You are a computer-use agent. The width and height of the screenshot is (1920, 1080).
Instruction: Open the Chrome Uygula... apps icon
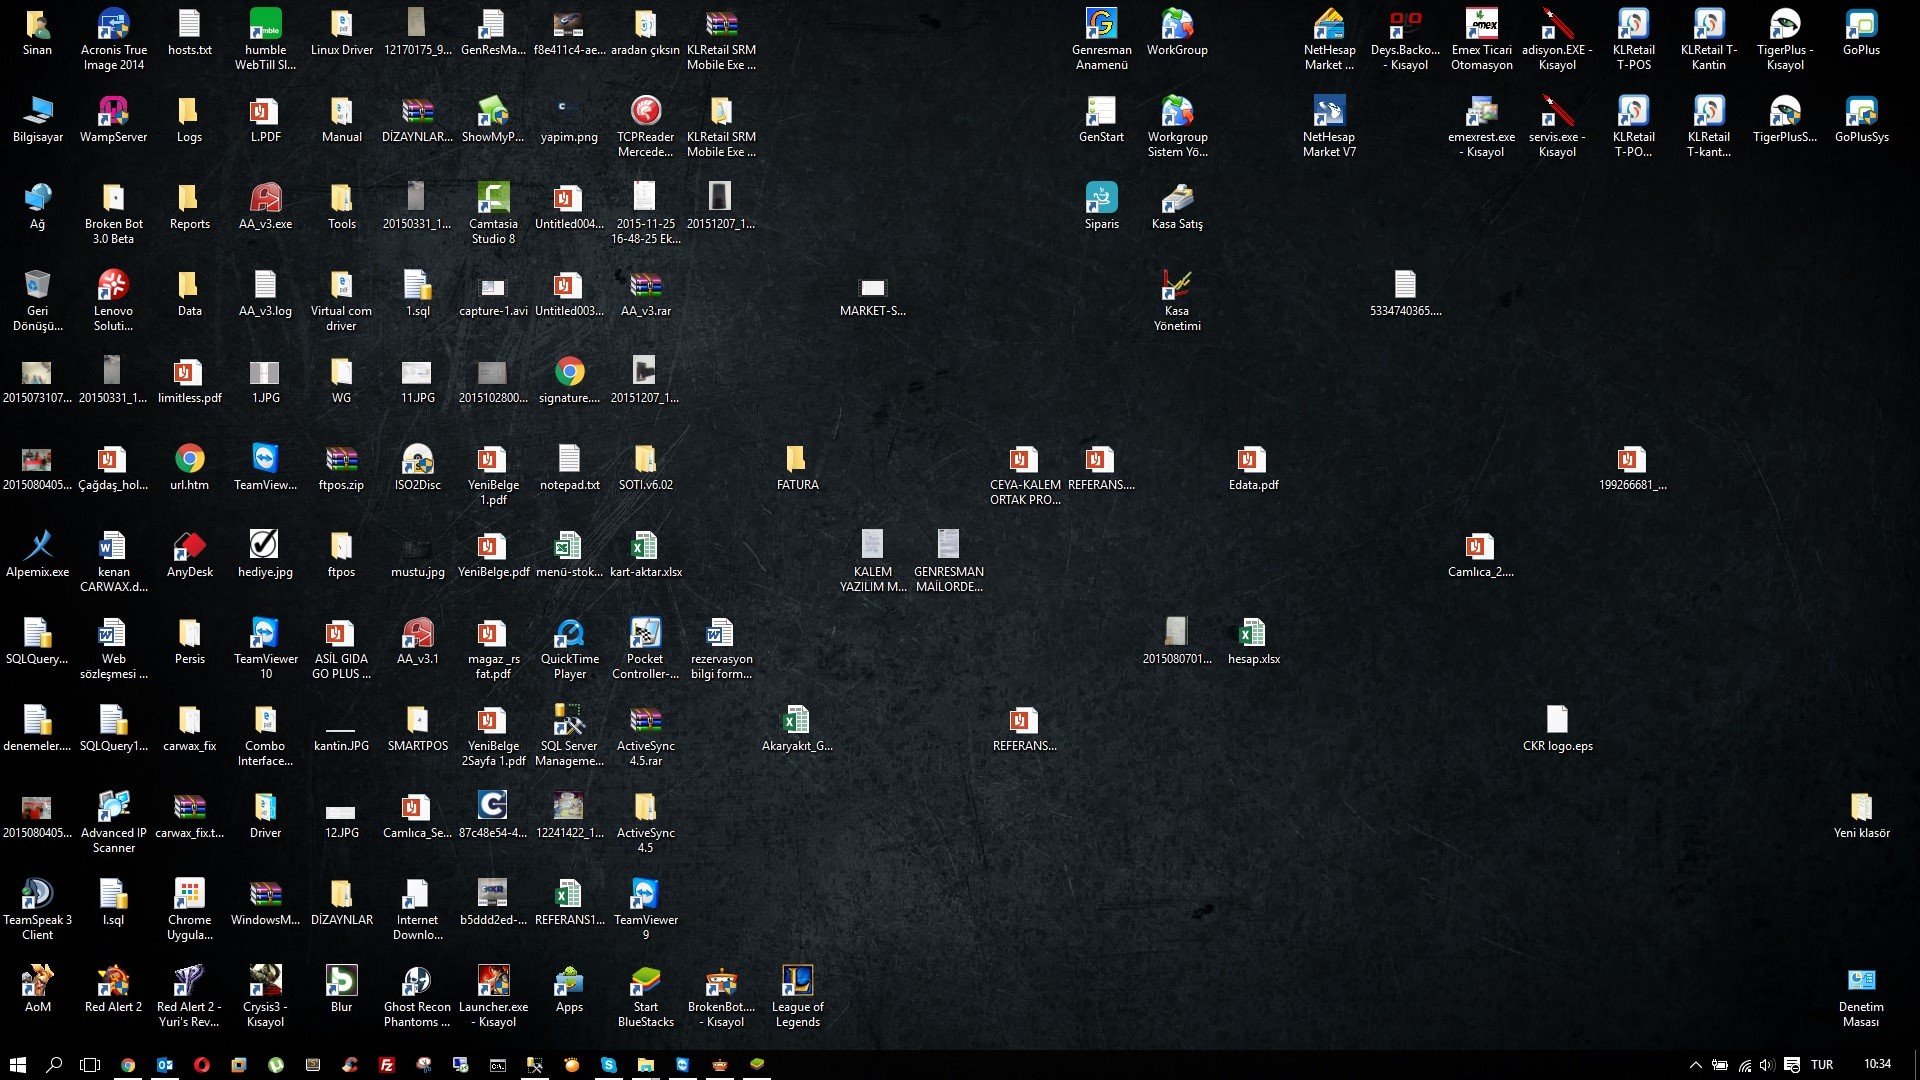[189, 909]
